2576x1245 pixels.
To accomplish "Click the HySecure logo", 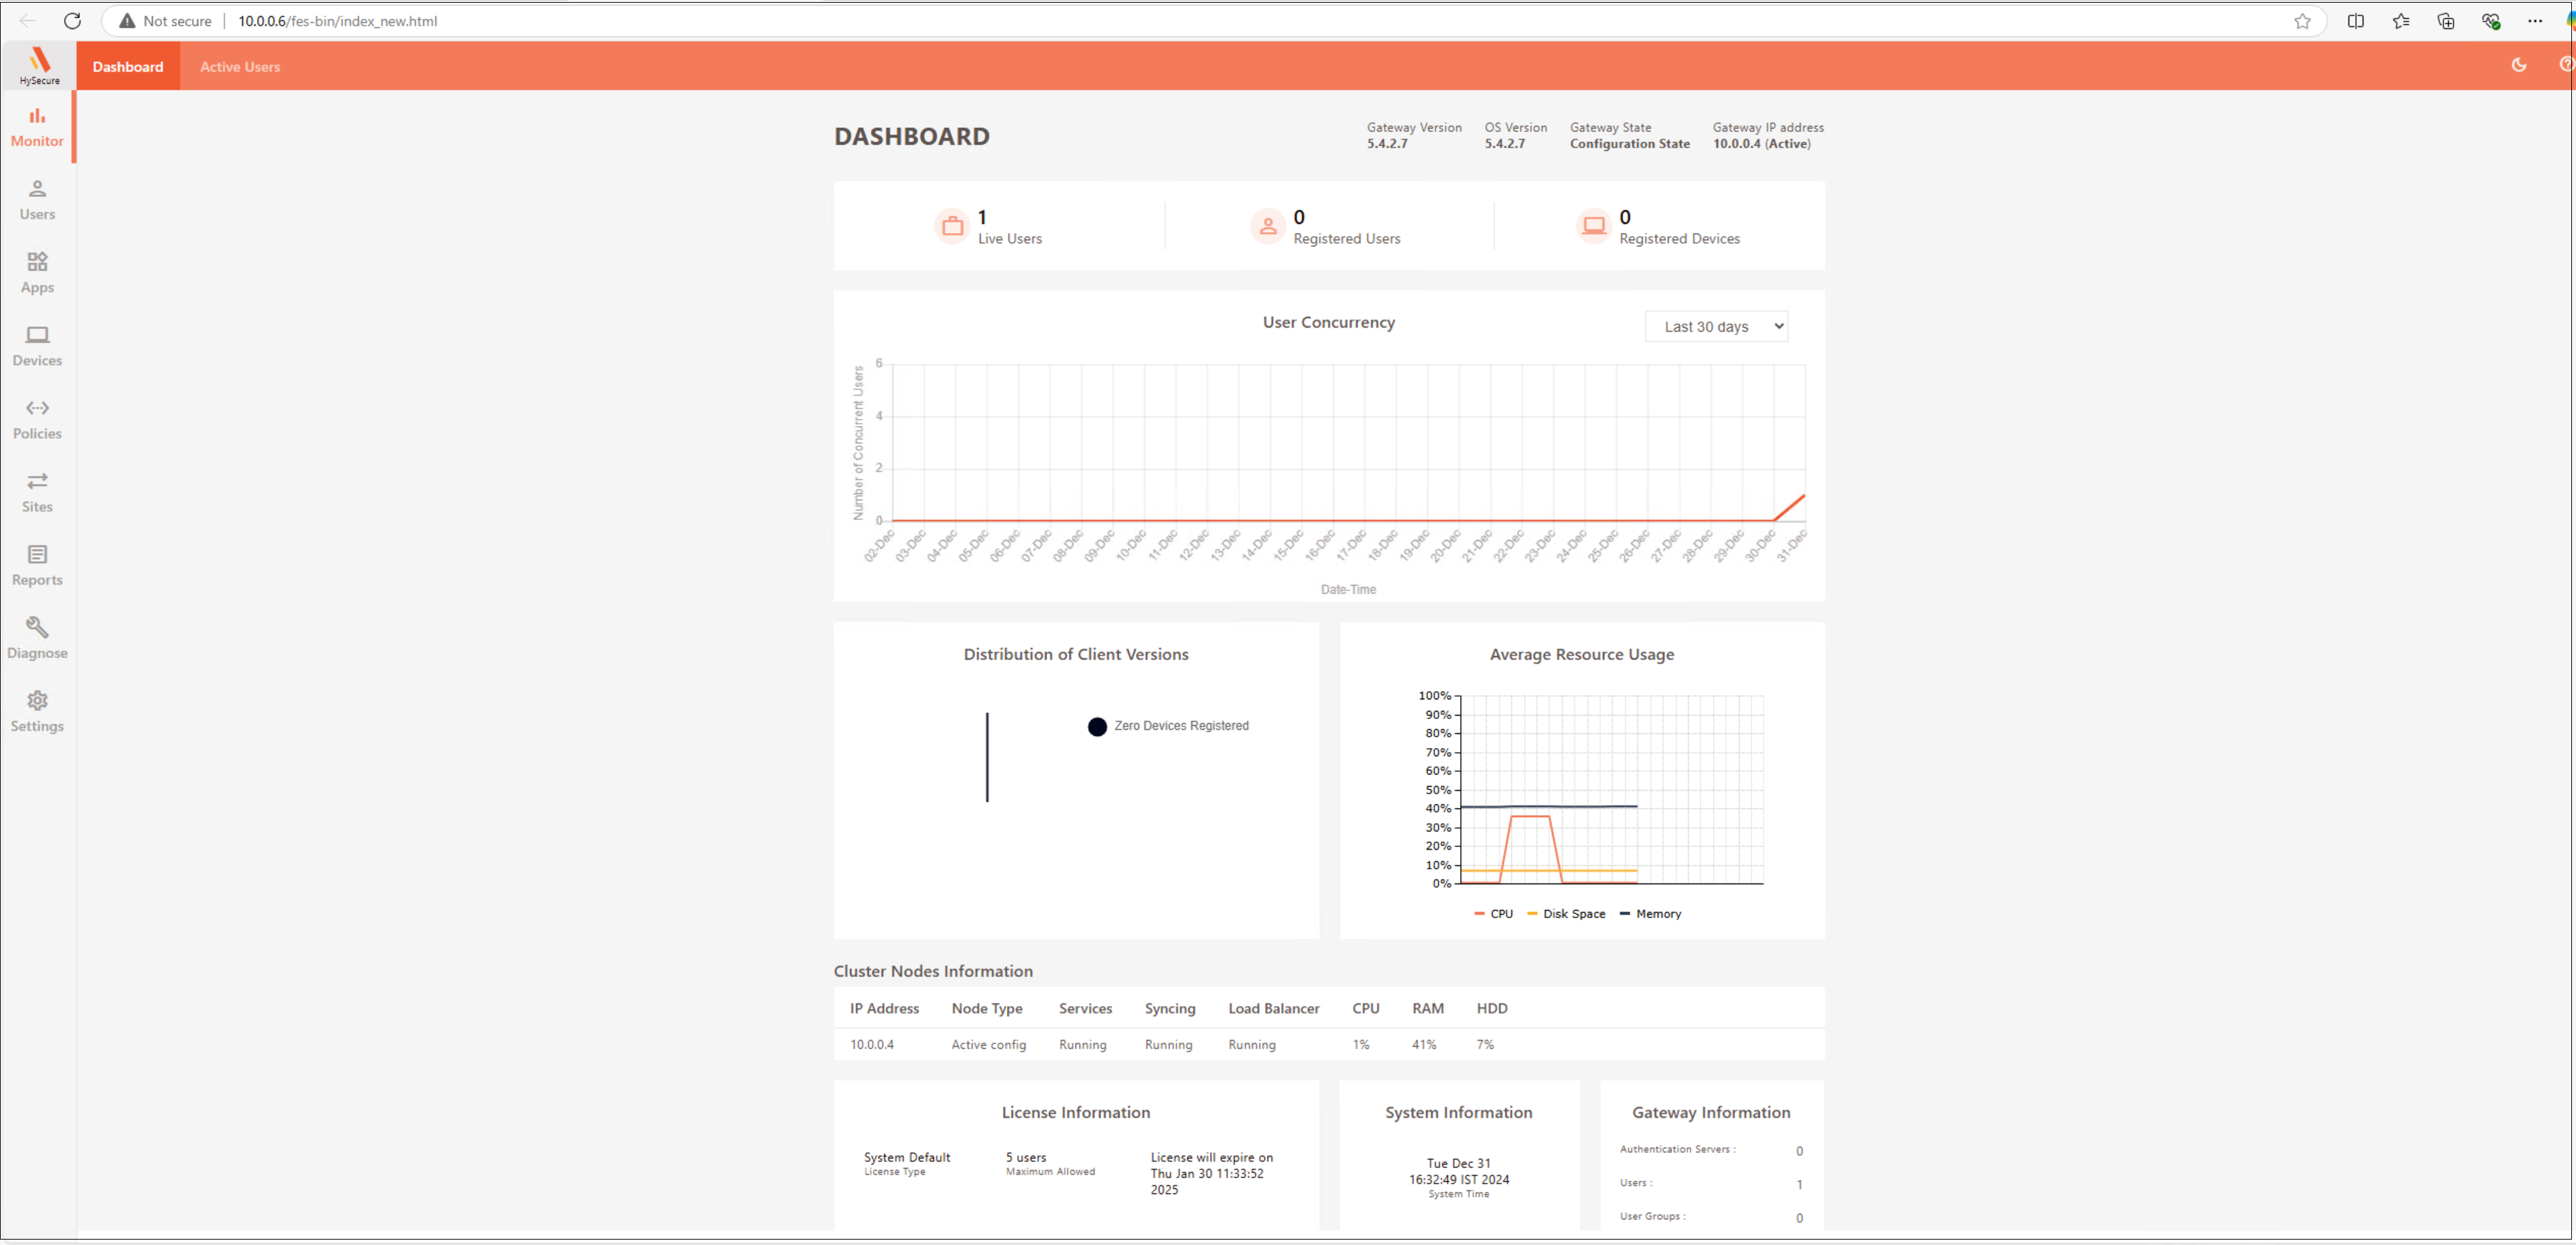I will tap(39, 66).
